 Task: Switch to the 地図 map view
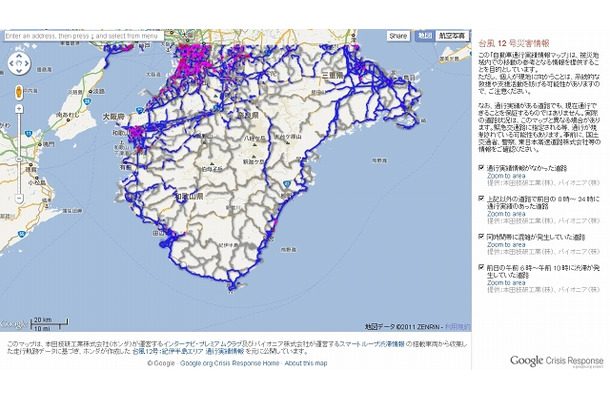point(424,36)
